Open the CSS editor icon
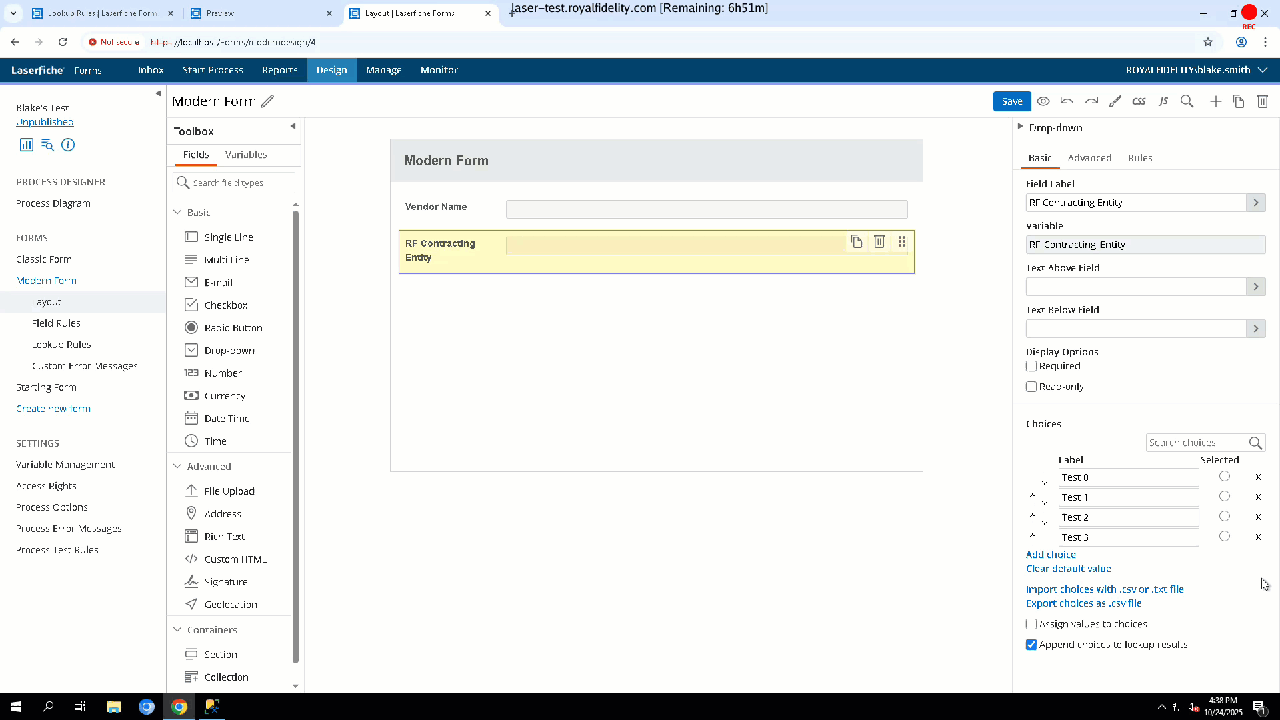This screenshot has height=720, width=1280. click(1139, 101)
